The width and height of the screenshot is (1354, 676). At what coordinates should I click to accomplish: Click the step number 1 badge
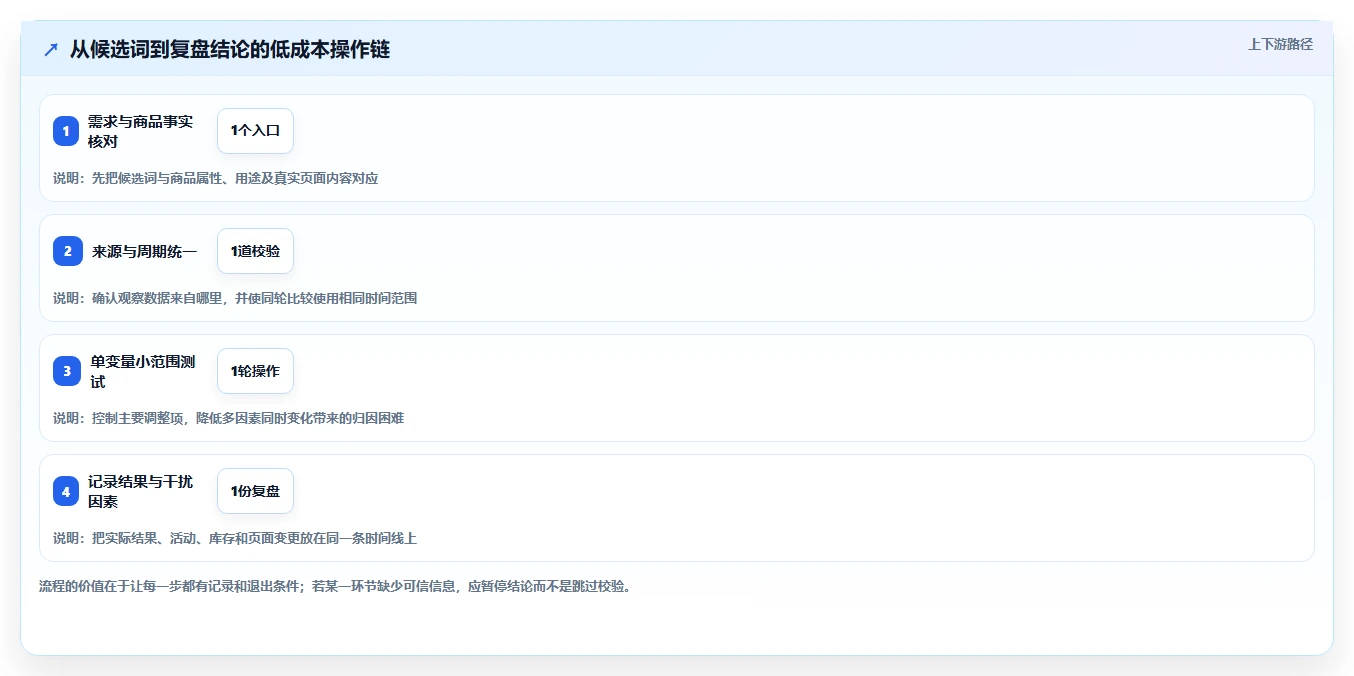click(x=66, y=131)
